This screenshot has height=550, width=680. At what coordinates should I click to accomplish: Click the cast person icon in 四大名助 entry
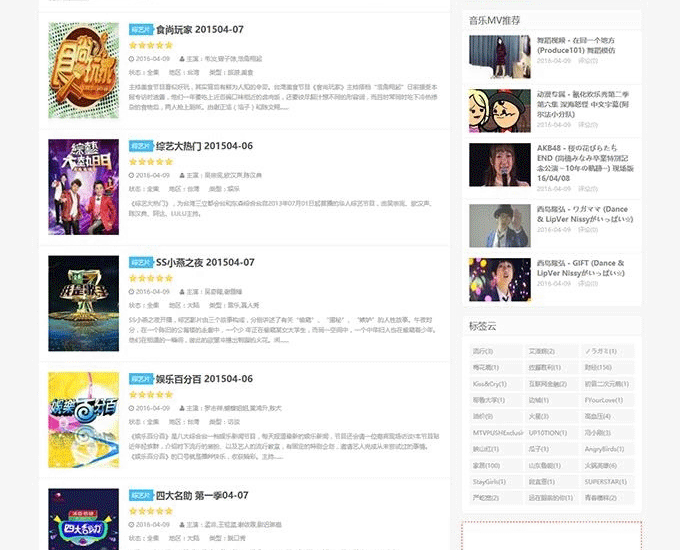(182, 524)
